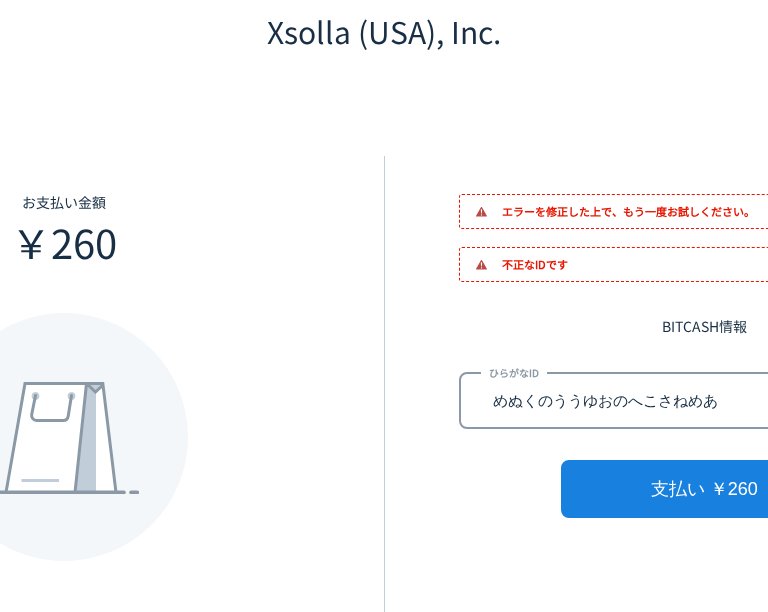Click the shaded side fold of bag
This screenshot has width=768, height=612.
87,445
